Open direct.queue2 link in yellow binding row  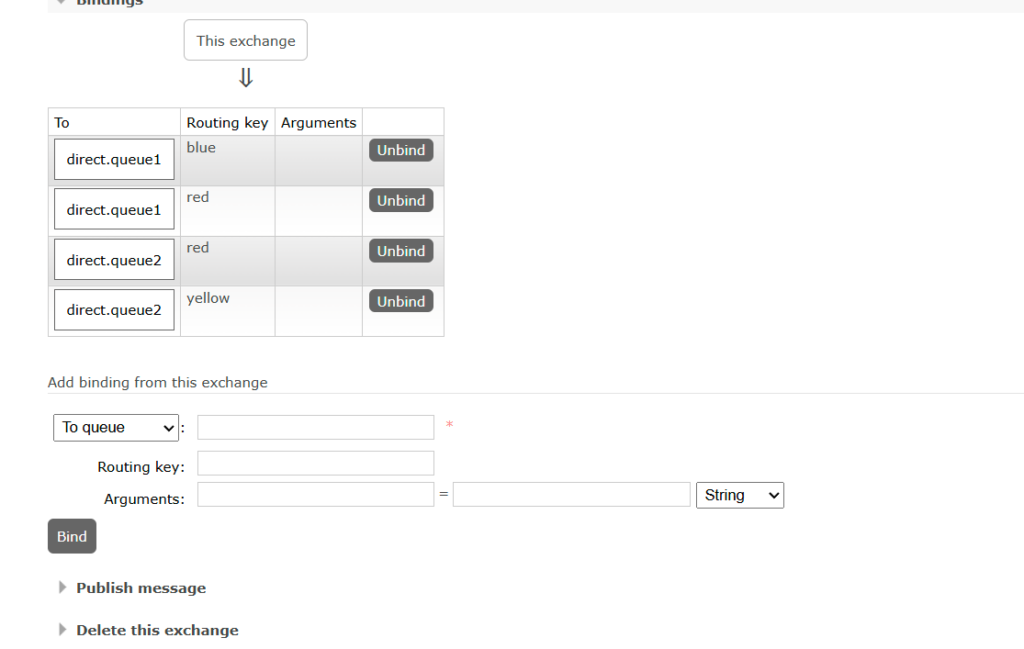coord(114,310)
